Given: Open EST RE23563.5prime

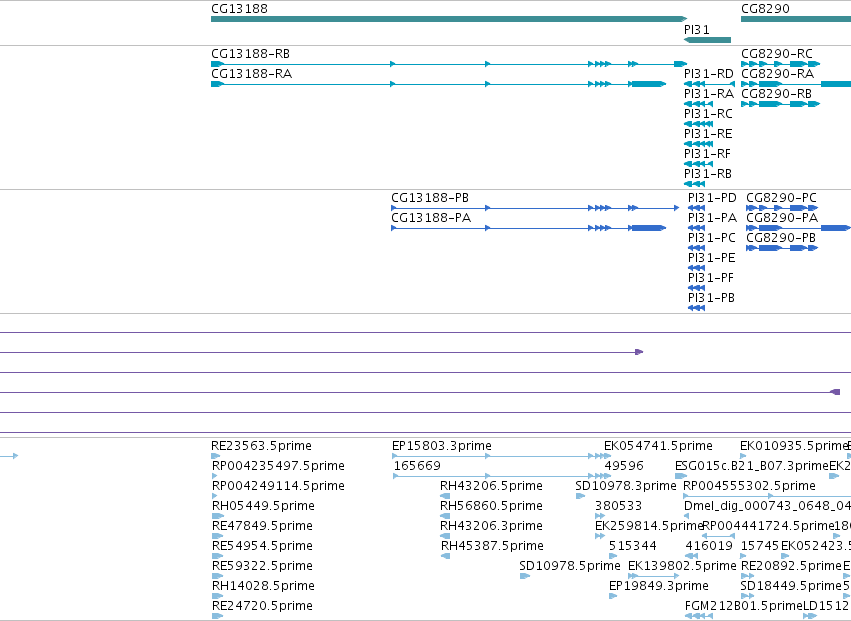Looking at the screenshot, I should (x=262, y=446).
